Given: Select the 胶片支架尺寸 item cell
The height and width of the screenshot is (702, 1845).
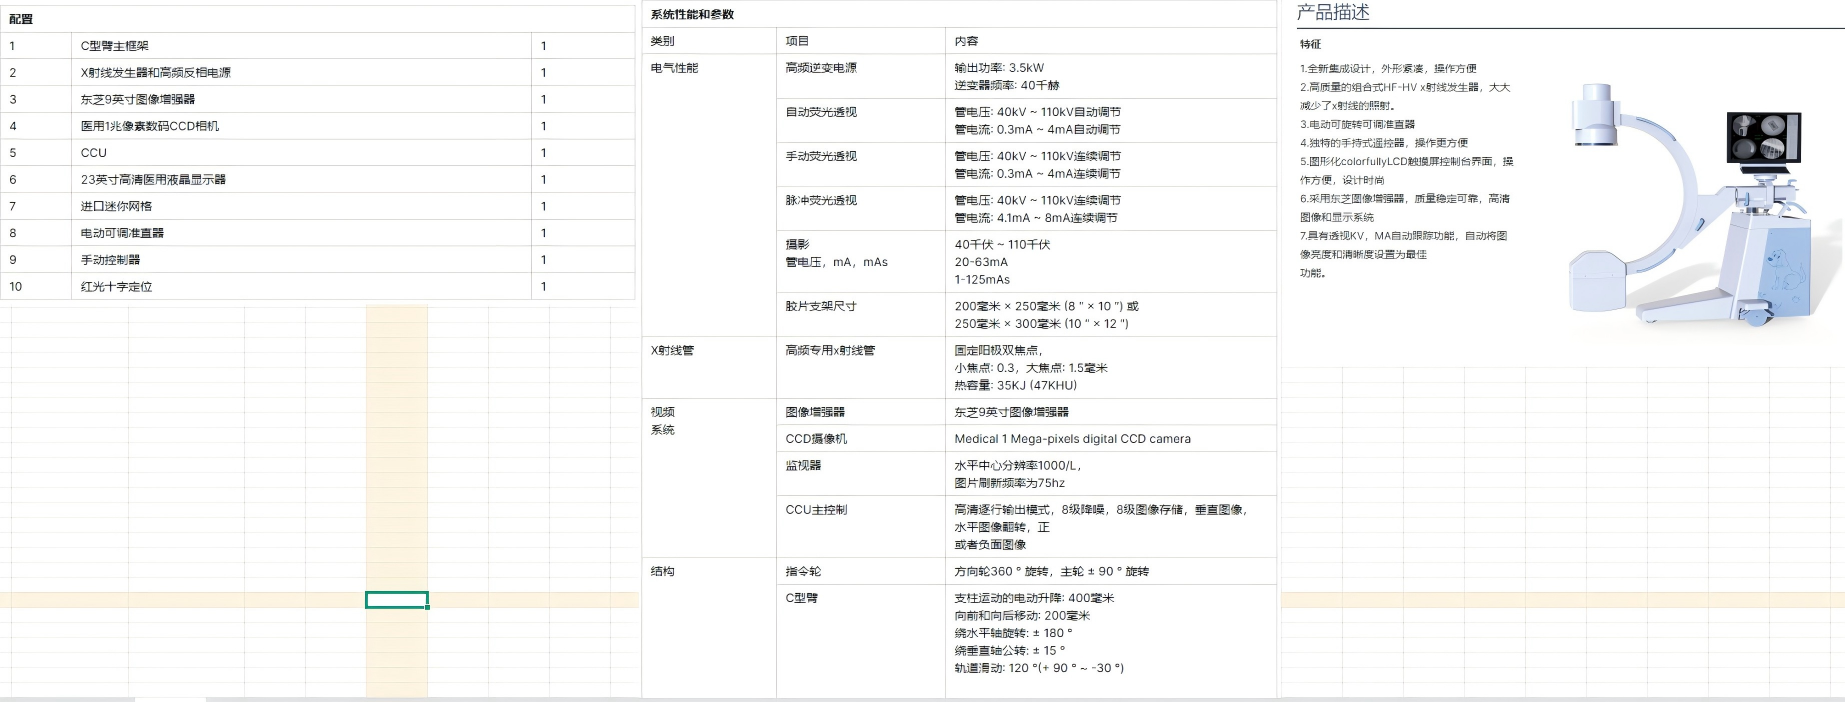Looking at the screenshot, I should (x=821, y=306).
